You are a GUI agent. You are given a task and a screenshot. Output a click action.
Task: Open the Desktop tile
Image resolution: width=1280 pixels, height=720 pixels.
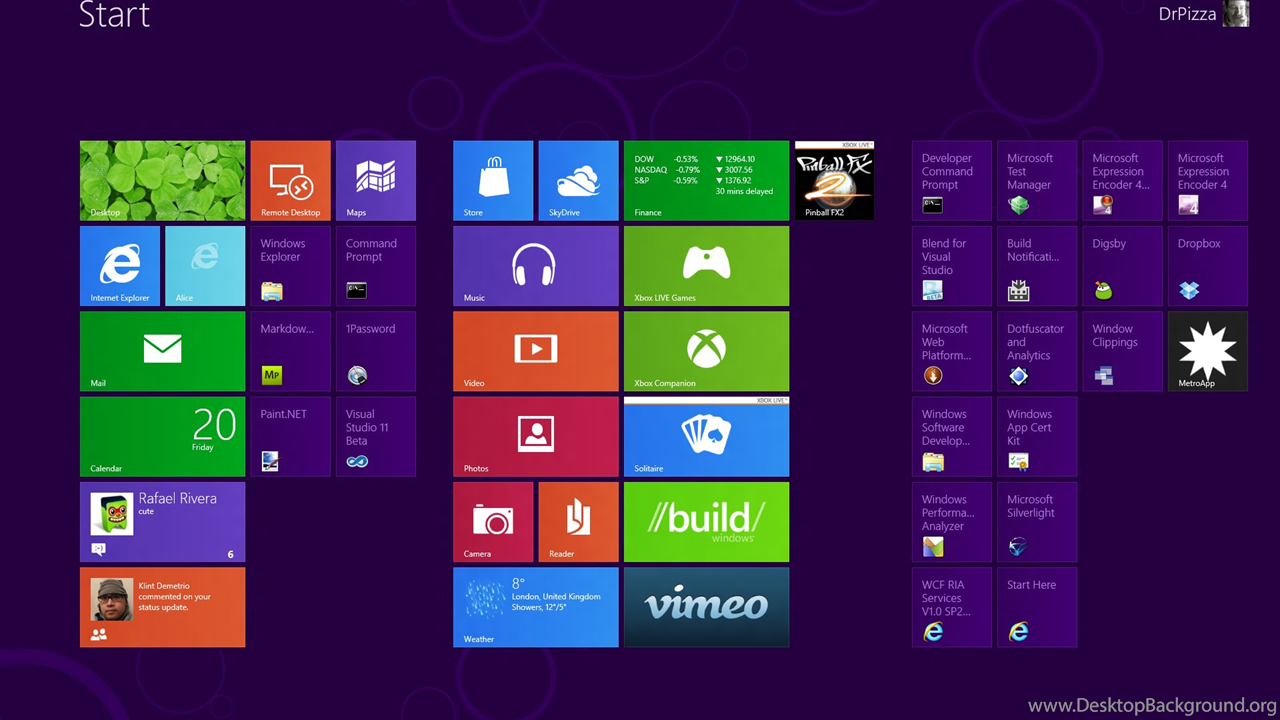click(162, 180)
